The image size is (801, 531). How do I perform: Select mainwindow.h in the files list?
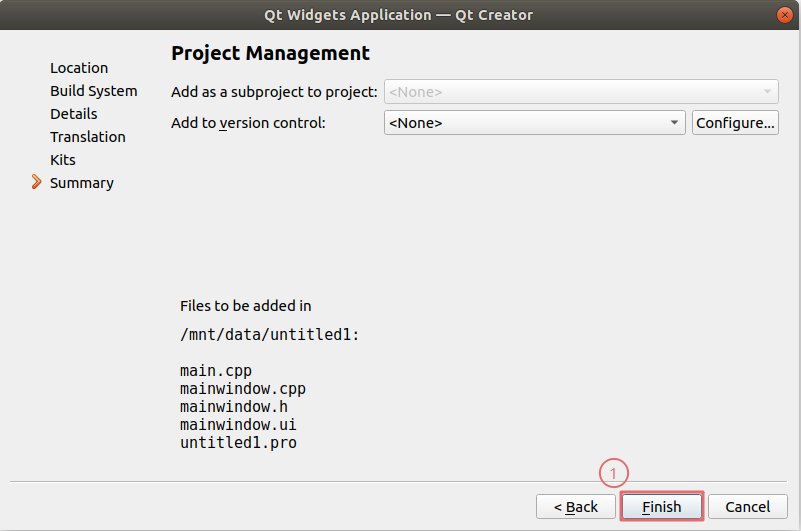[234, 407]
